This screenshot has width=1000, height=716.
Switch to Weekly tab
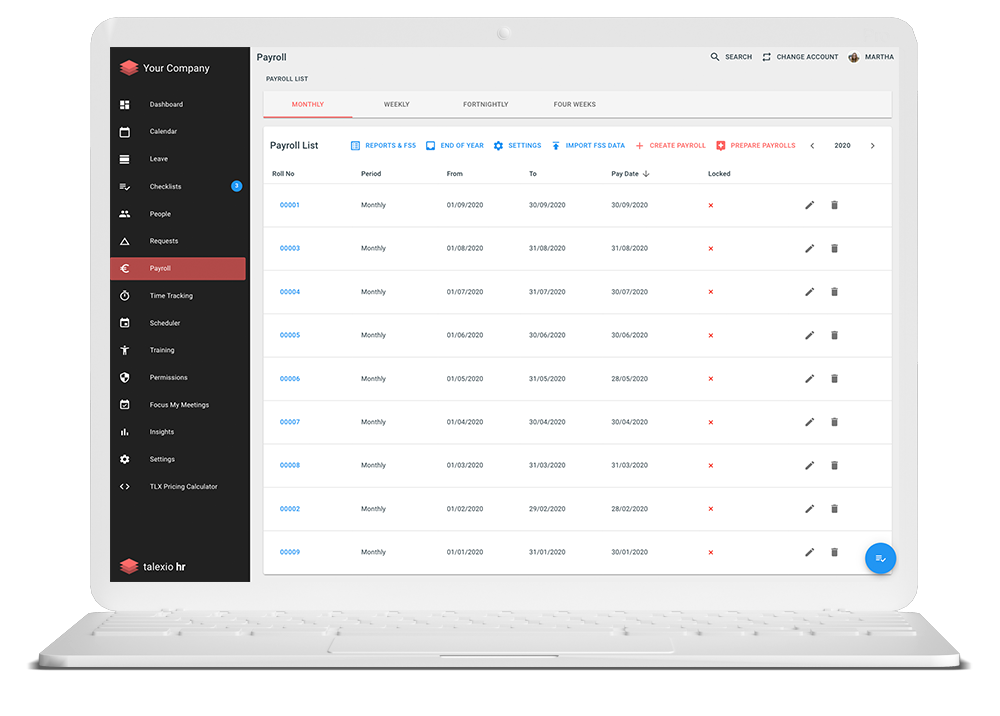[397, 105]
